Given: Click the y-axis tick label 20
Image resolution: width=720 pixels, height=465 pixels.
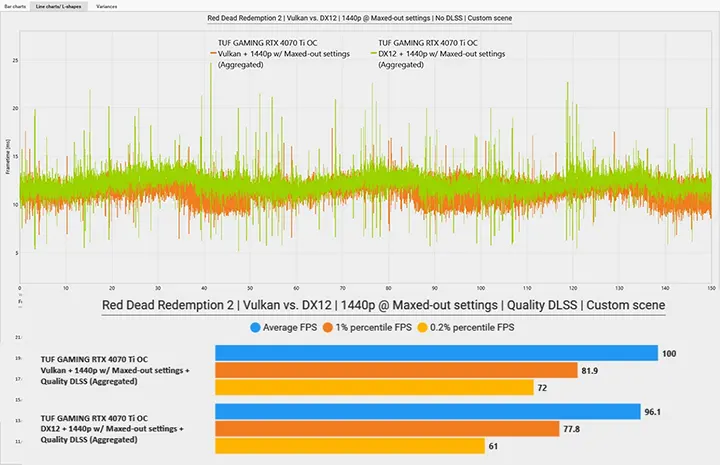Looking at the screenshot, I should click(16, 108).
